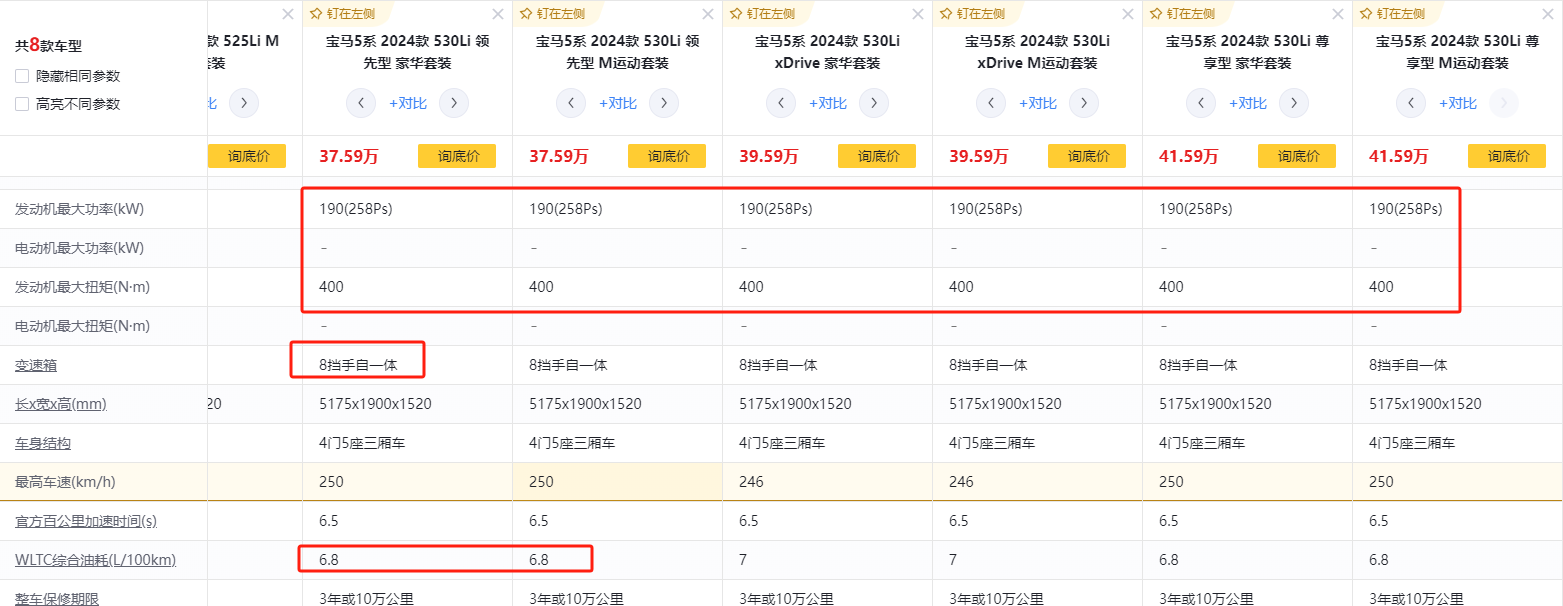
Task: Remove the 530Li 尊享型 豪华套装 column
Action: (1338, 14)
